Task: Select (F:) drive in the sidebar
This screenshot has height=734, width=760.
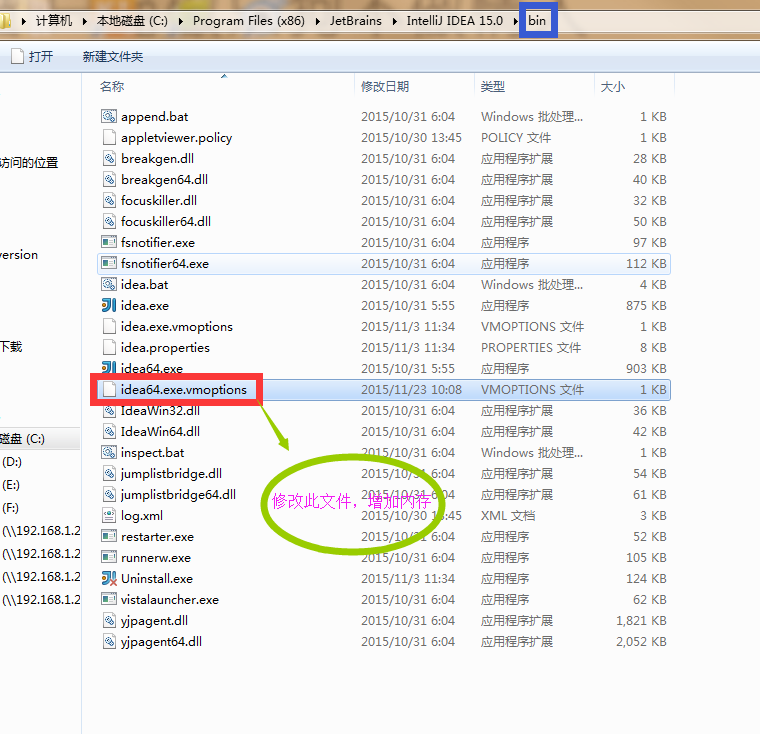Action: click(11, 508)
